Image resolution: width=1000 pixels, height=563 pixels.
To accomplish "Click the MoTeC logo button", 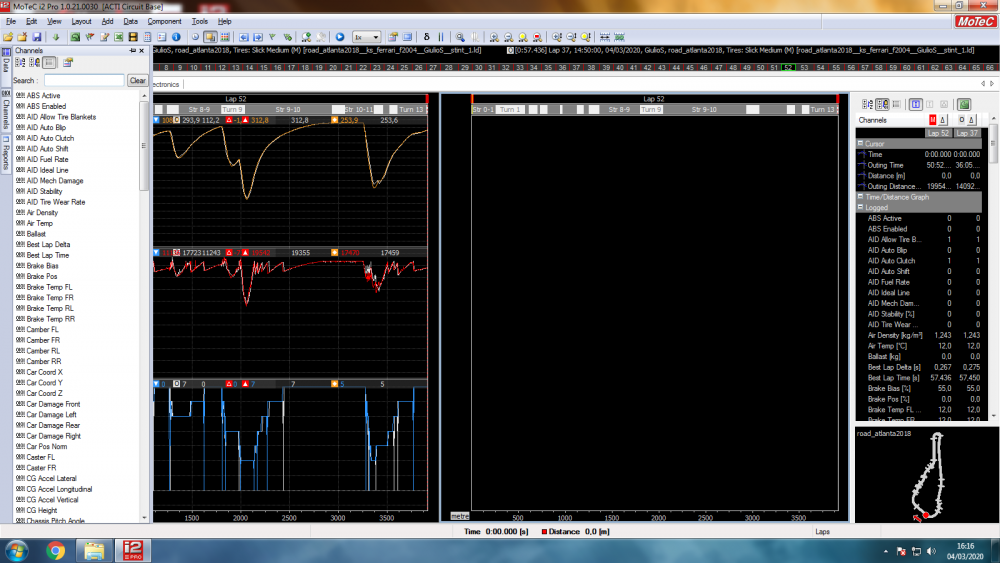I will (975, 21).
